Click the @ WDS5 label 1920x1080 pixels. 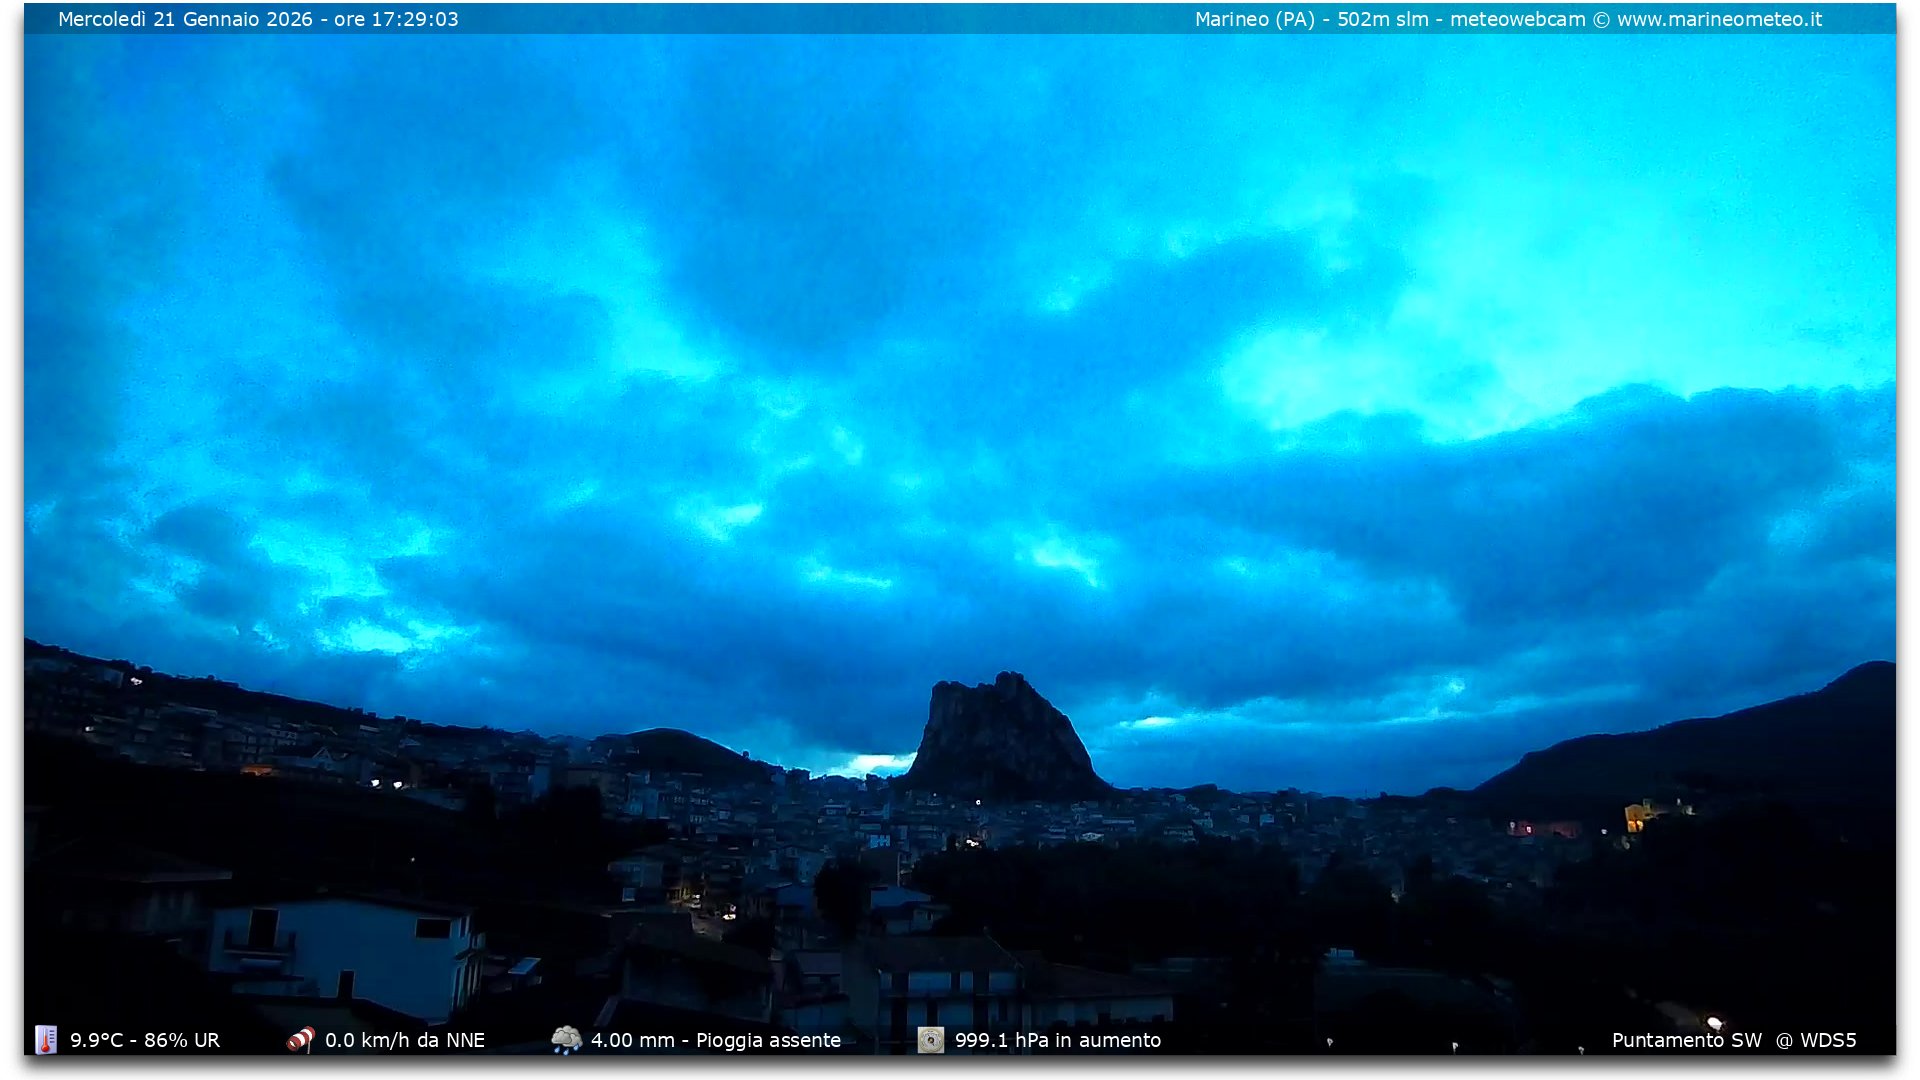coord(1816,1040)
